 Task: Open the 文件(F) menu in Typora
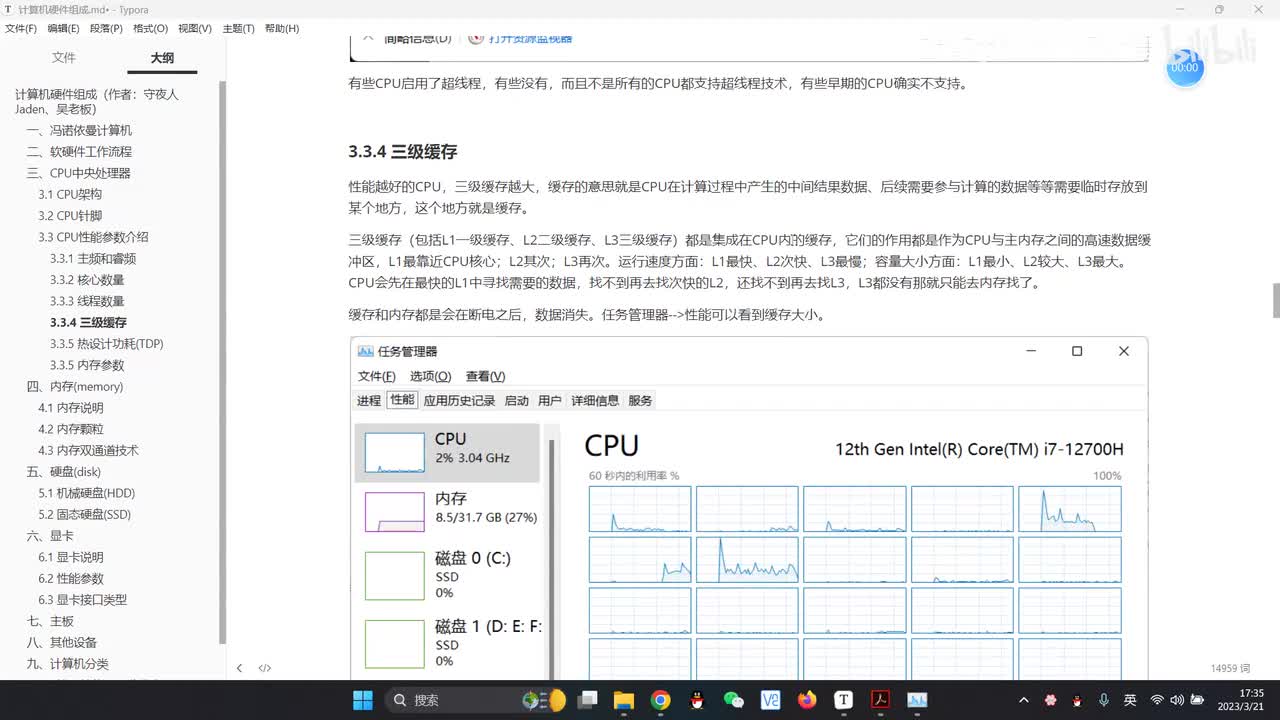[21, 29]
